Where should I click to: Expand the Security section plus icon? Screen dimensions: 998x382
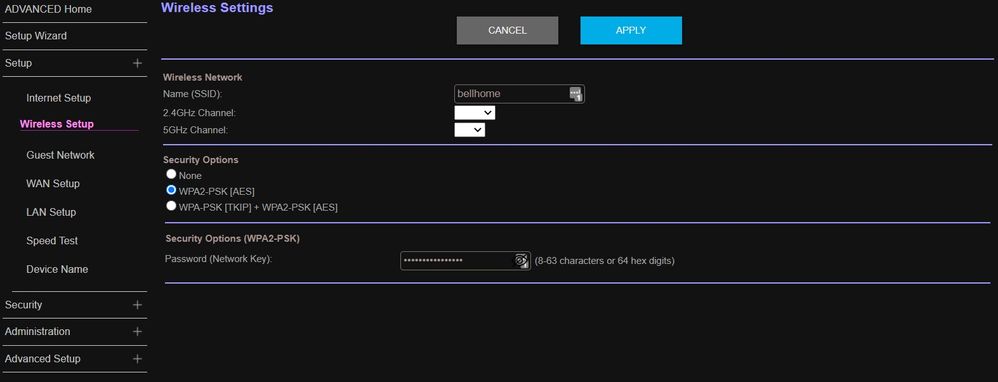[x=137, y=305]
